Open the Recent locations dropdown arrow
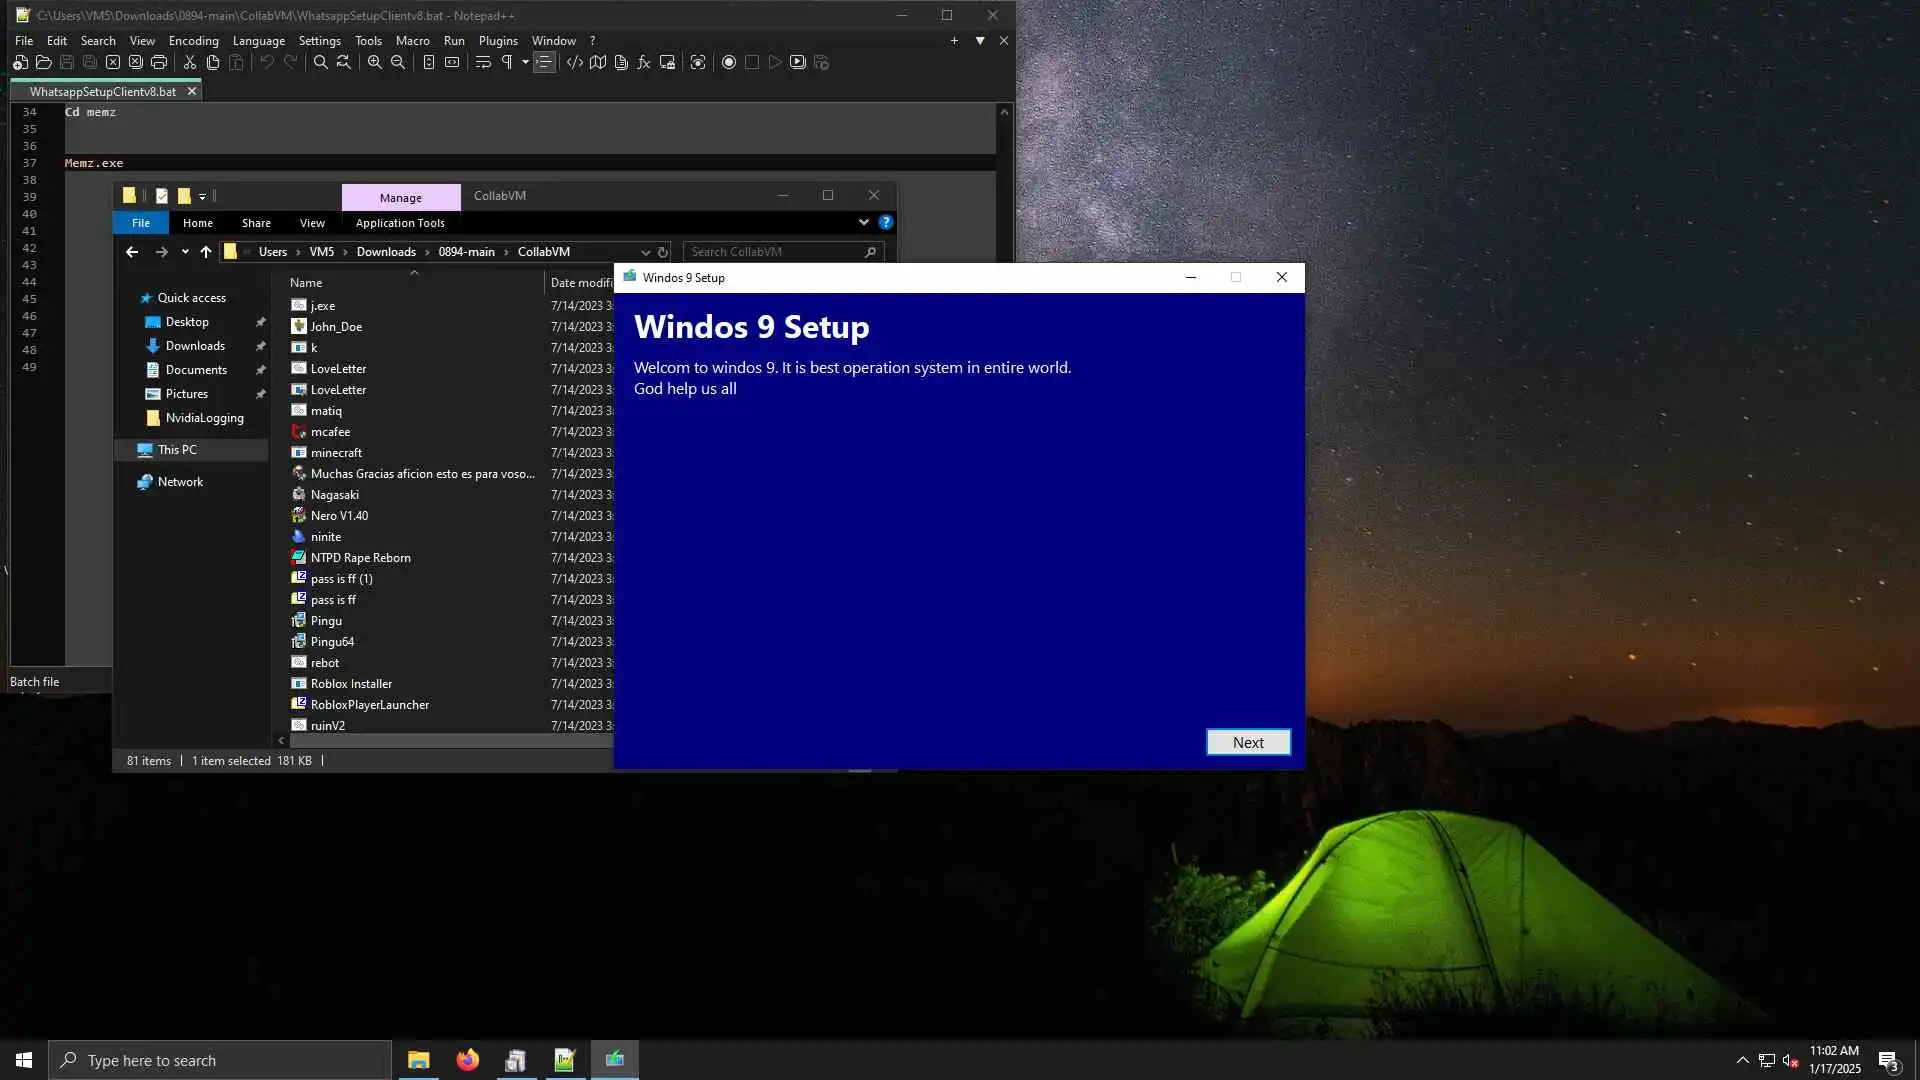 tap(185, 252)
